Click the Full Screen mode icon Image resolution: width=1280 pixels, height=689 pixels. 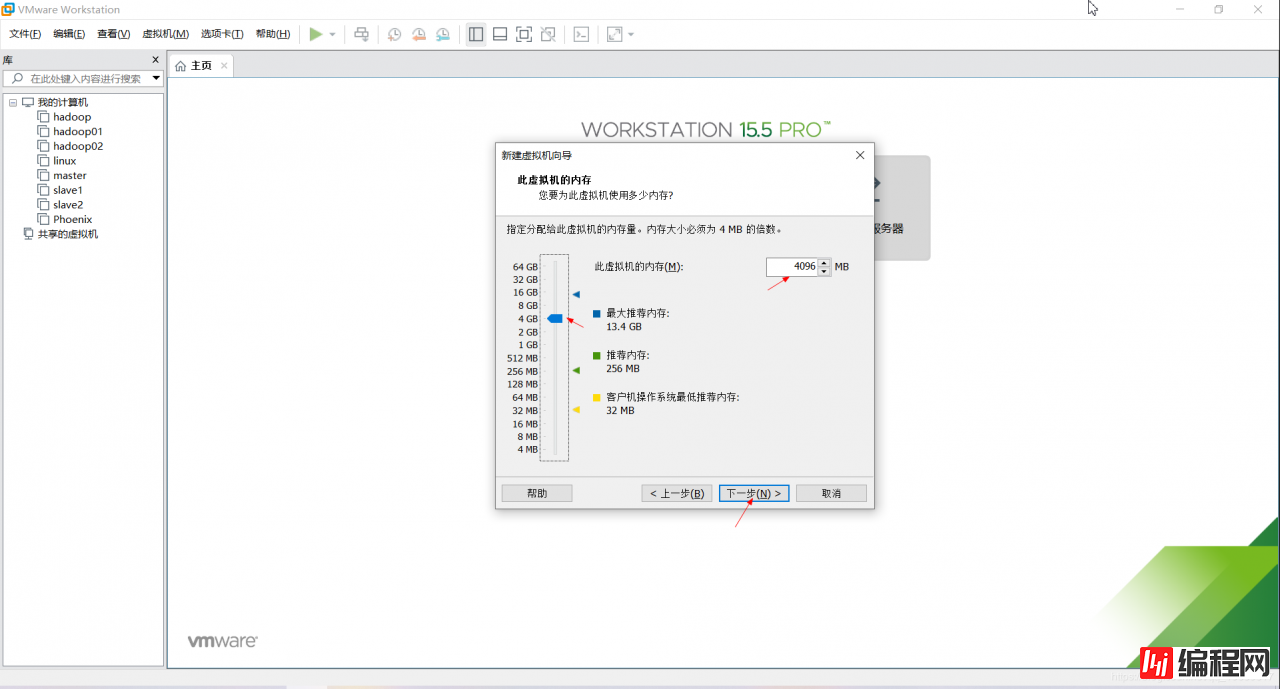coord(524,34)
